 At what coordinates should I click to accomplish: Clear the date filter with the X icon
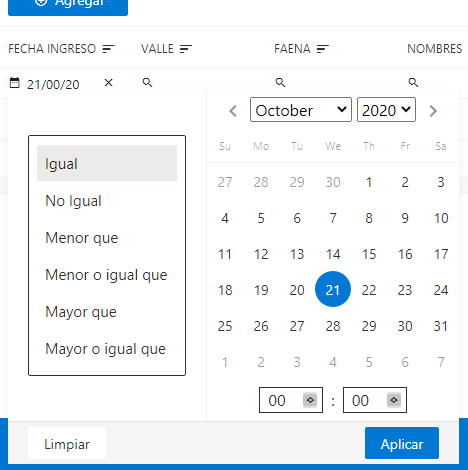pos(108,82)
